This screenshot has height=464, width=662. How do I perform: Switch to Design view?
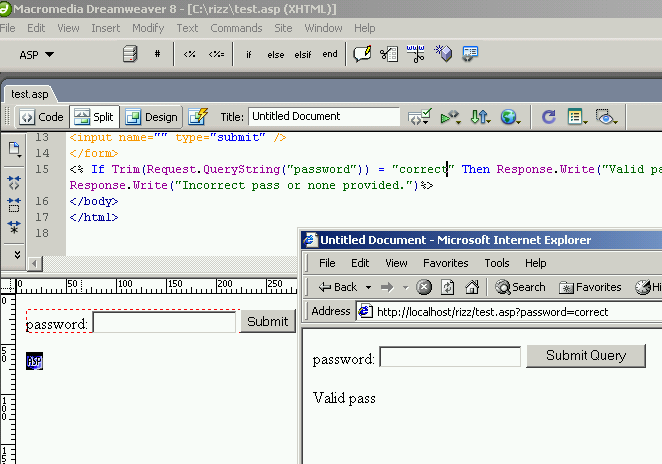[x=151, y=117]
